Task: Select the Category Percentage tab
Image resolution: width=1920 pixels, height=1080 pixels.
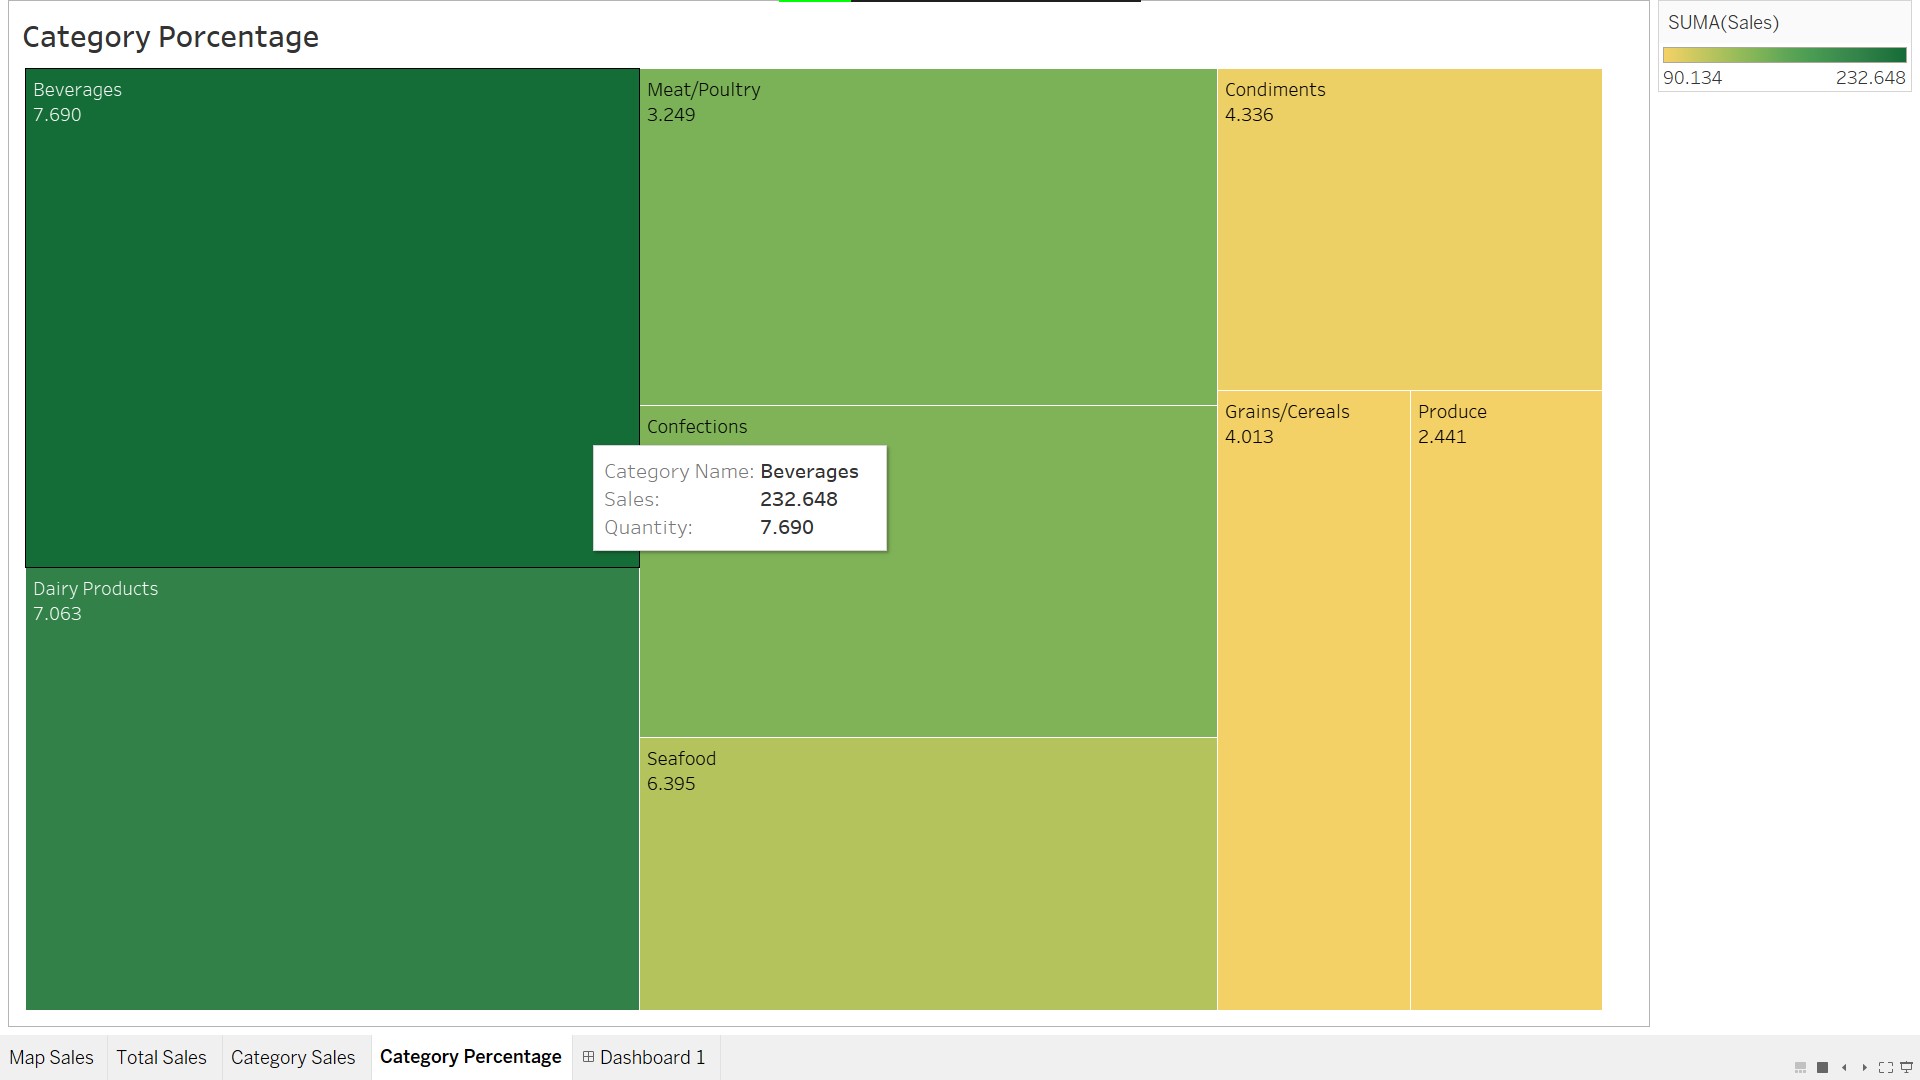Action: tap(470, 1057)
